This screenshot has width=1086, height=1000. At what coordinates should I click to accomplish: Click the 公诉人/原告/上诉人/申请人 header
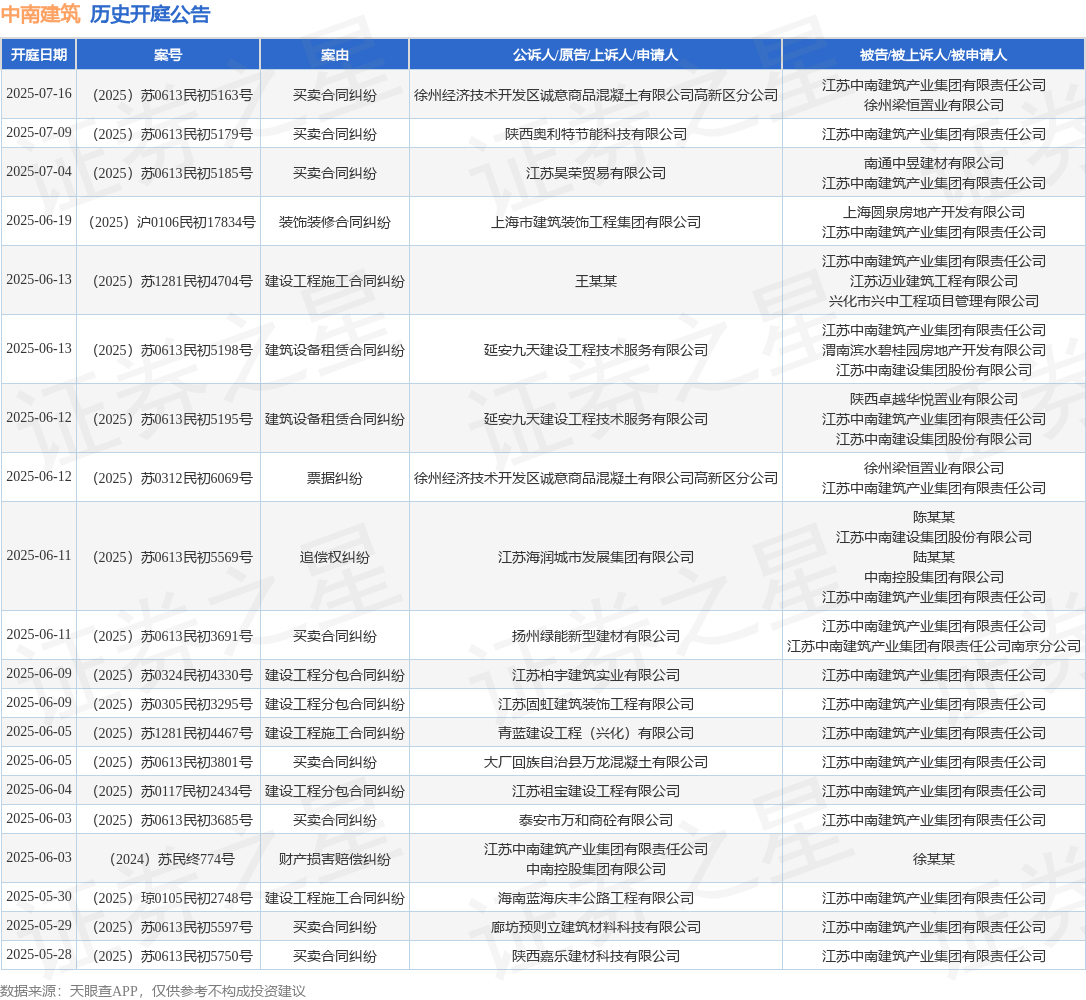[x=596, y=55]
